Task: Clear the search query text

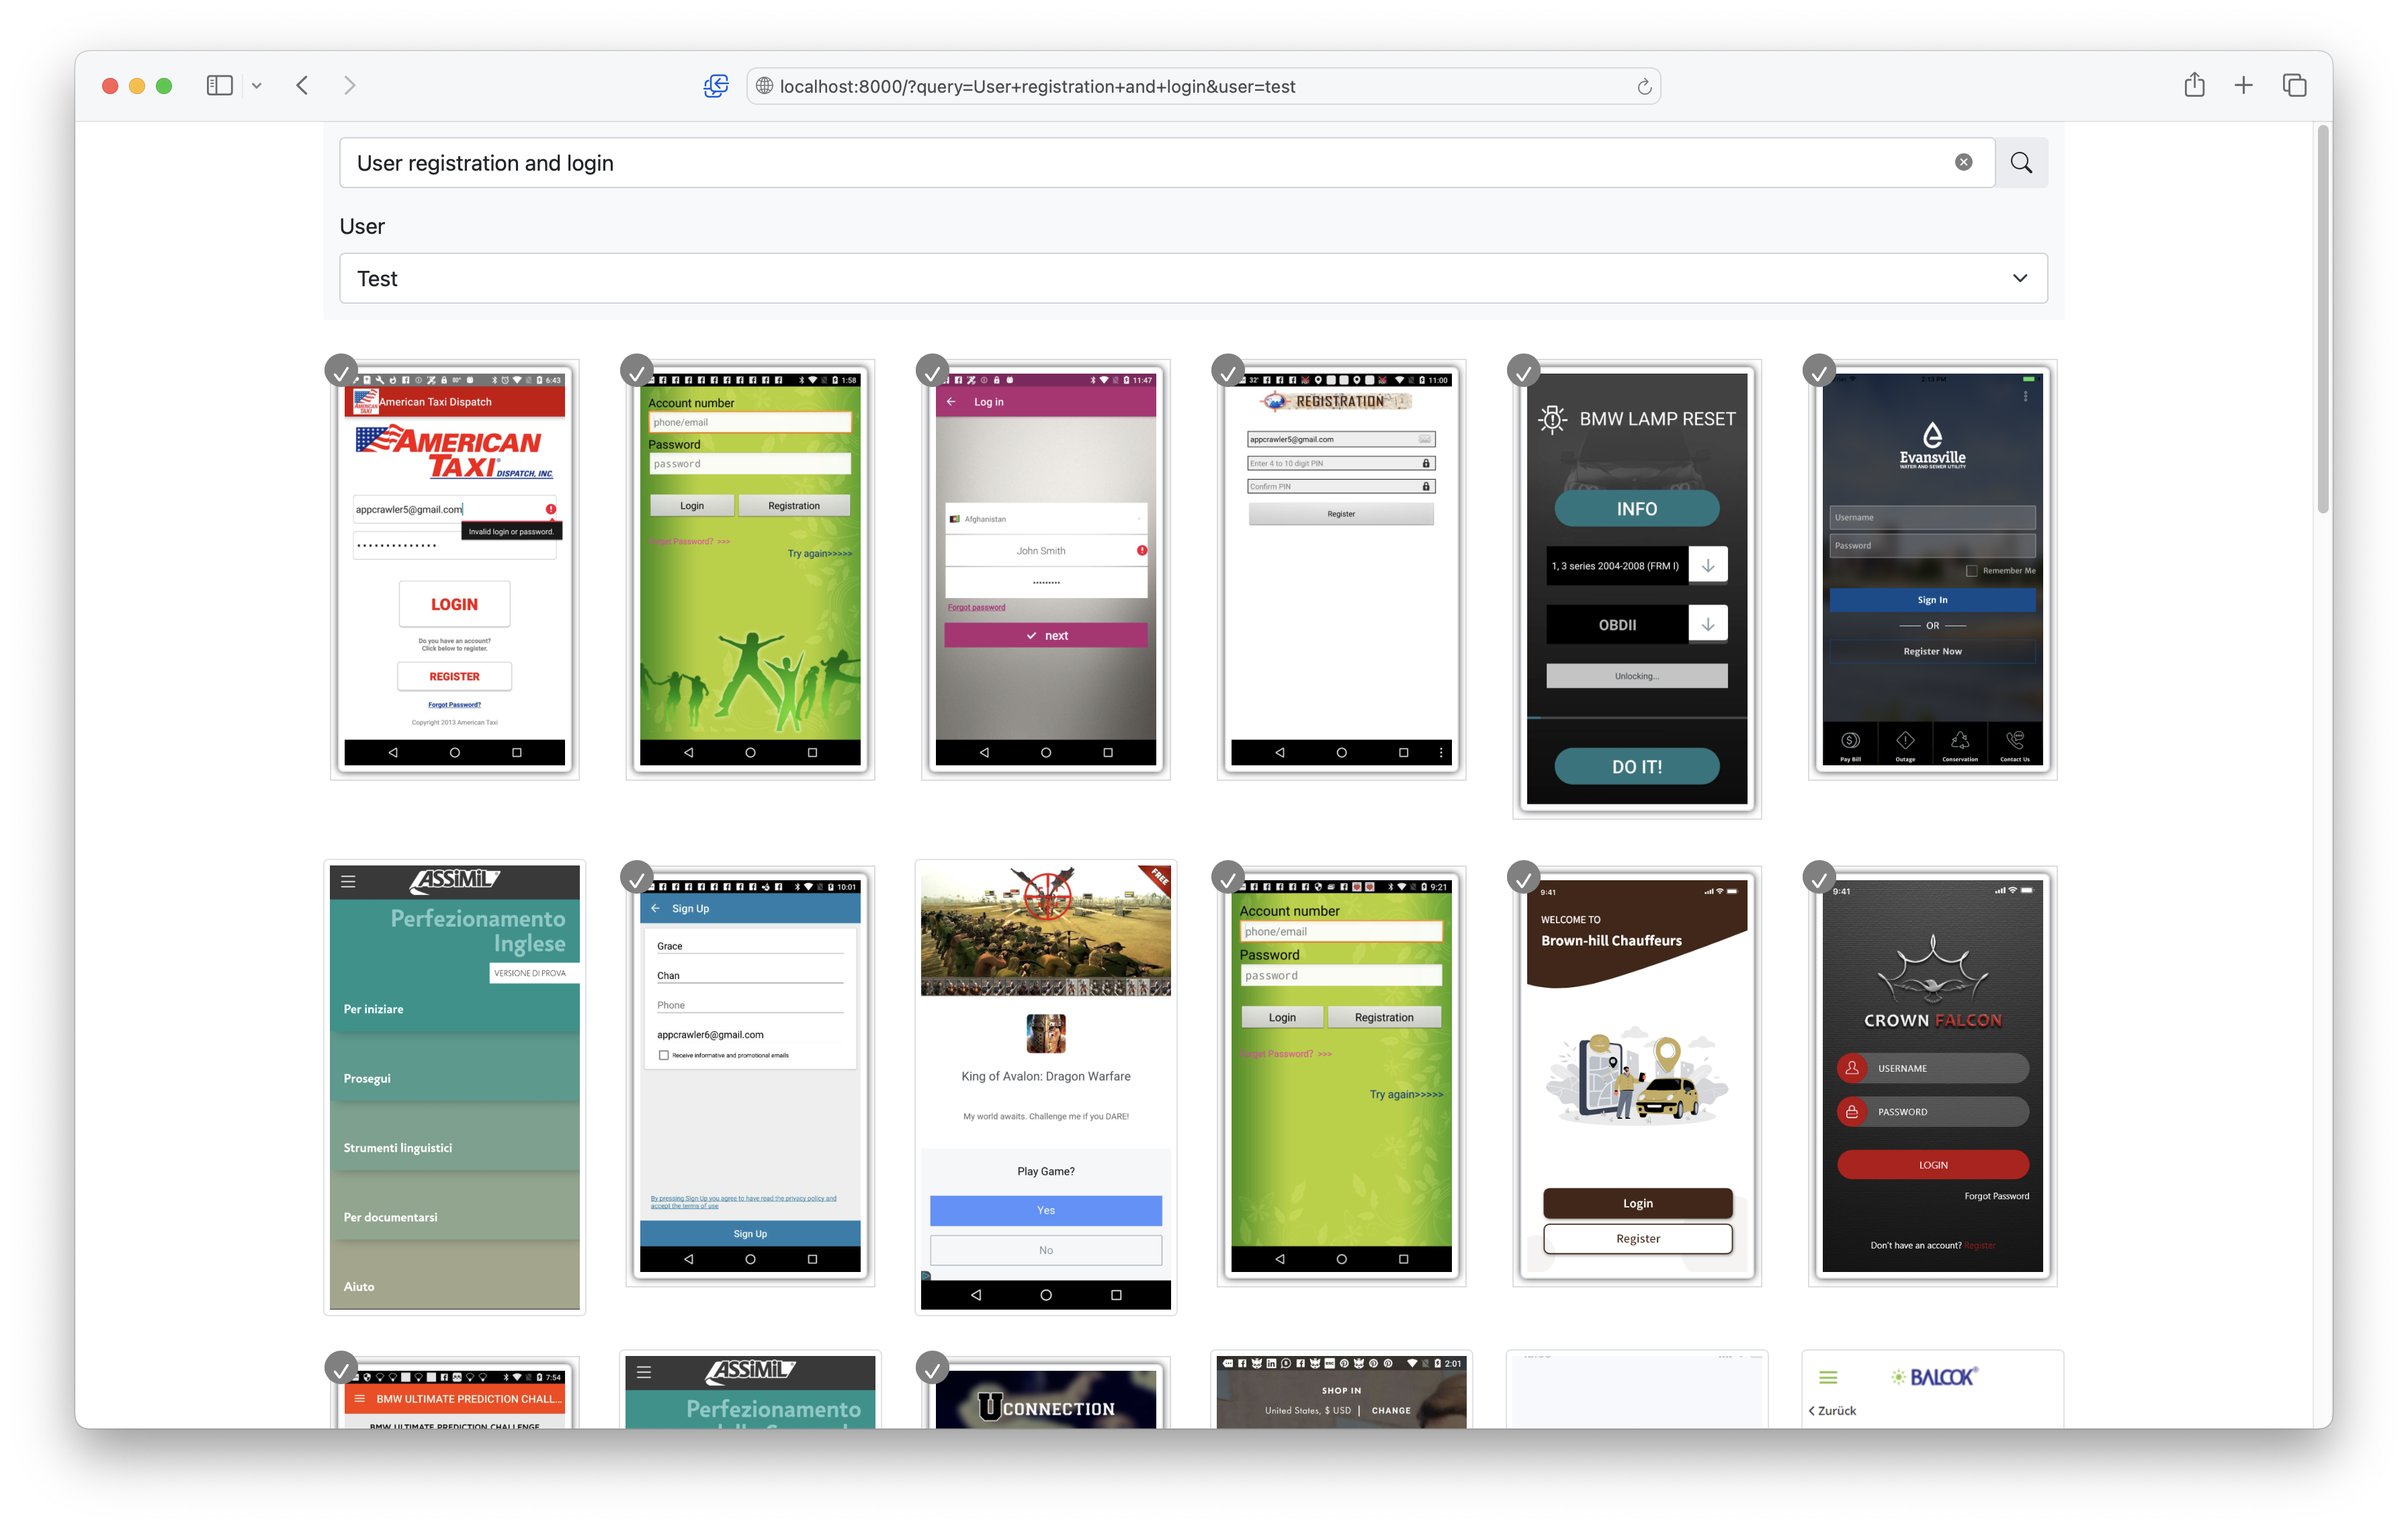Action: 1963,163
